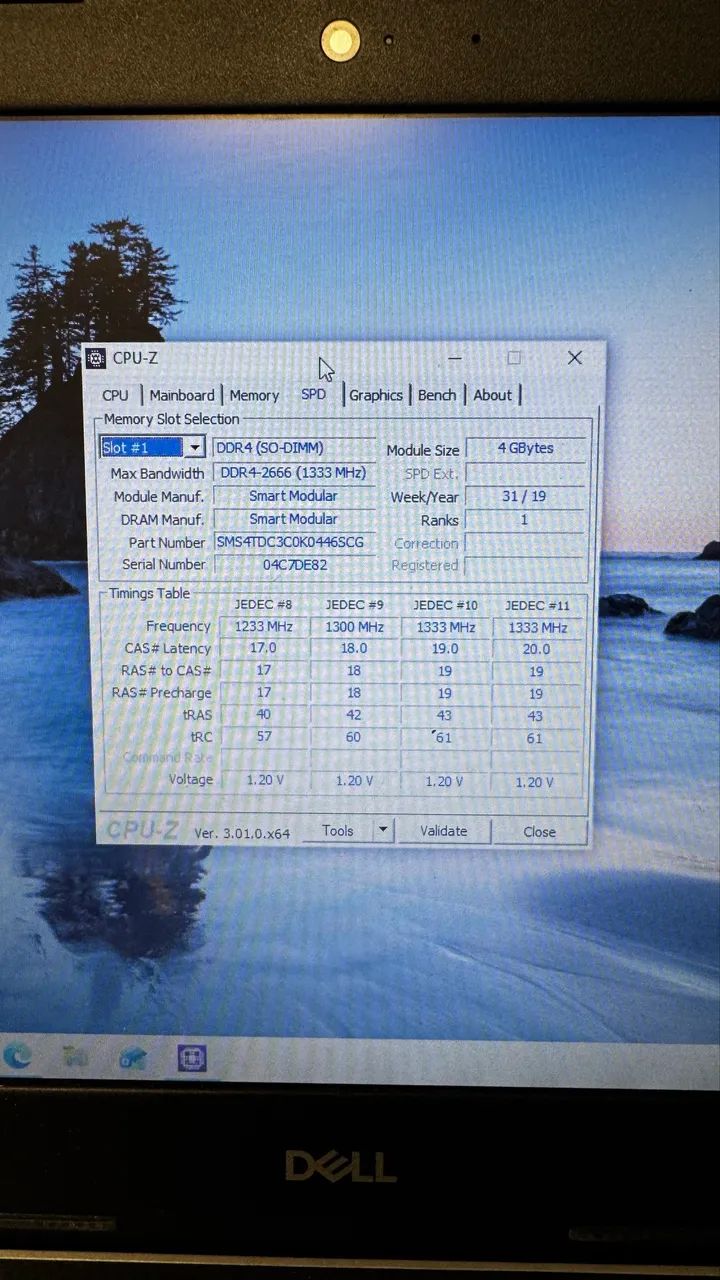Click the Tools button
The width and height of the screenshot is (720, 1280).
pyautogui.click(x=338, y=830)
